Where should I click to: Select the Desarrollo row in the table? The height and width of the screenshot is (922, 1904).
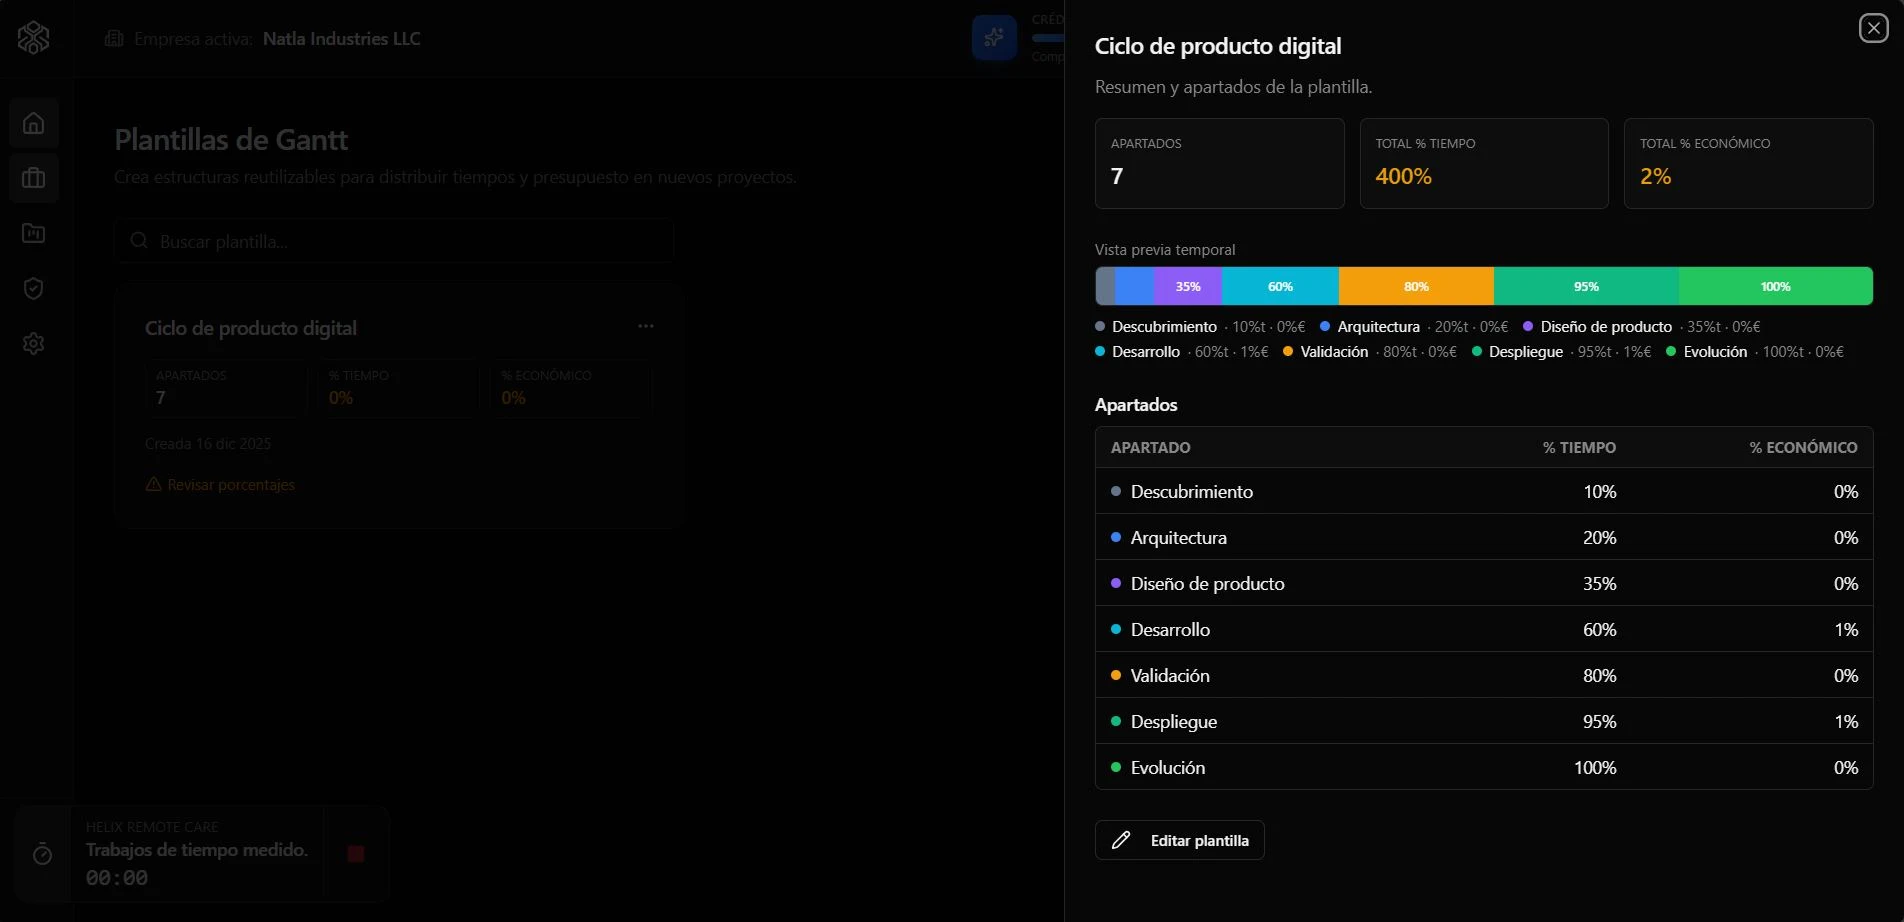click(x=1484, y=629)
